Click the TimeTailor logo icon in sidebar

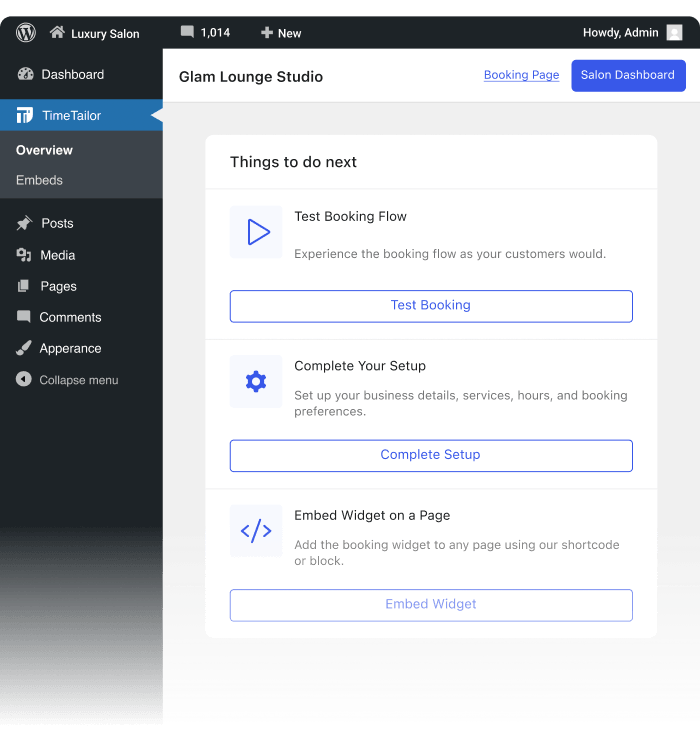point(24,115)
